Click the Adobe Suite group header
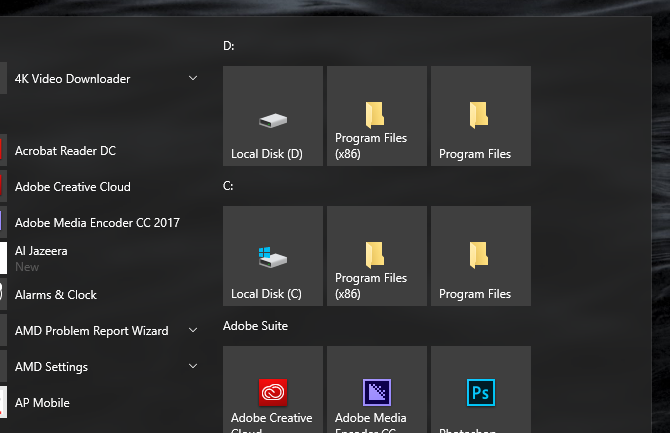The image size is (670, 433). pos(256,326)
